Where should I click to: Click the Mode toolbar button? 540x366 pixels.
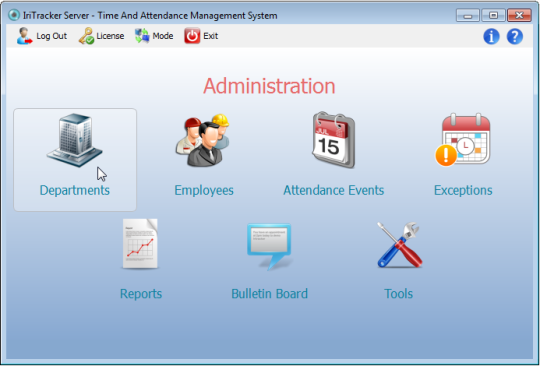[154, 36]
